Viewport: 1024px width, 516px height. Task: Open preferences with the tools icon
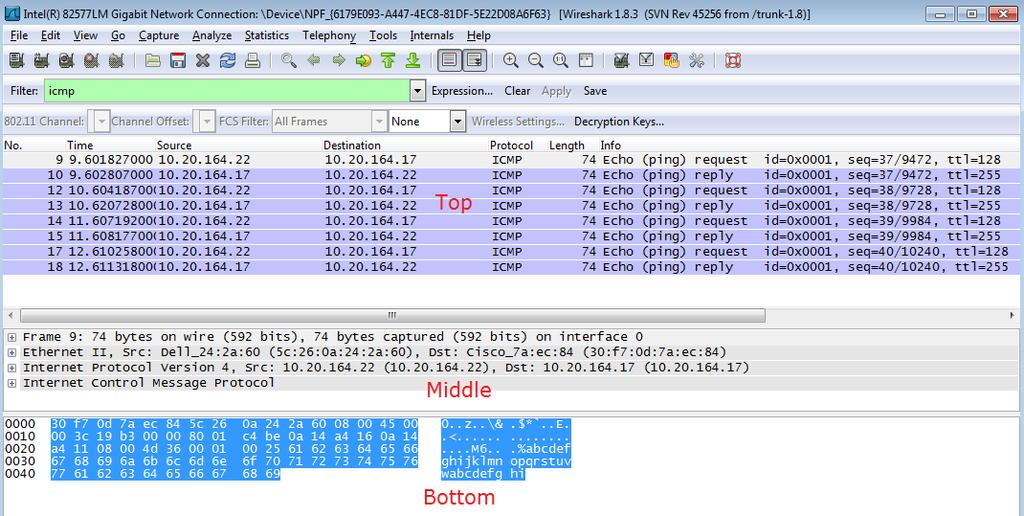[696, 61]
